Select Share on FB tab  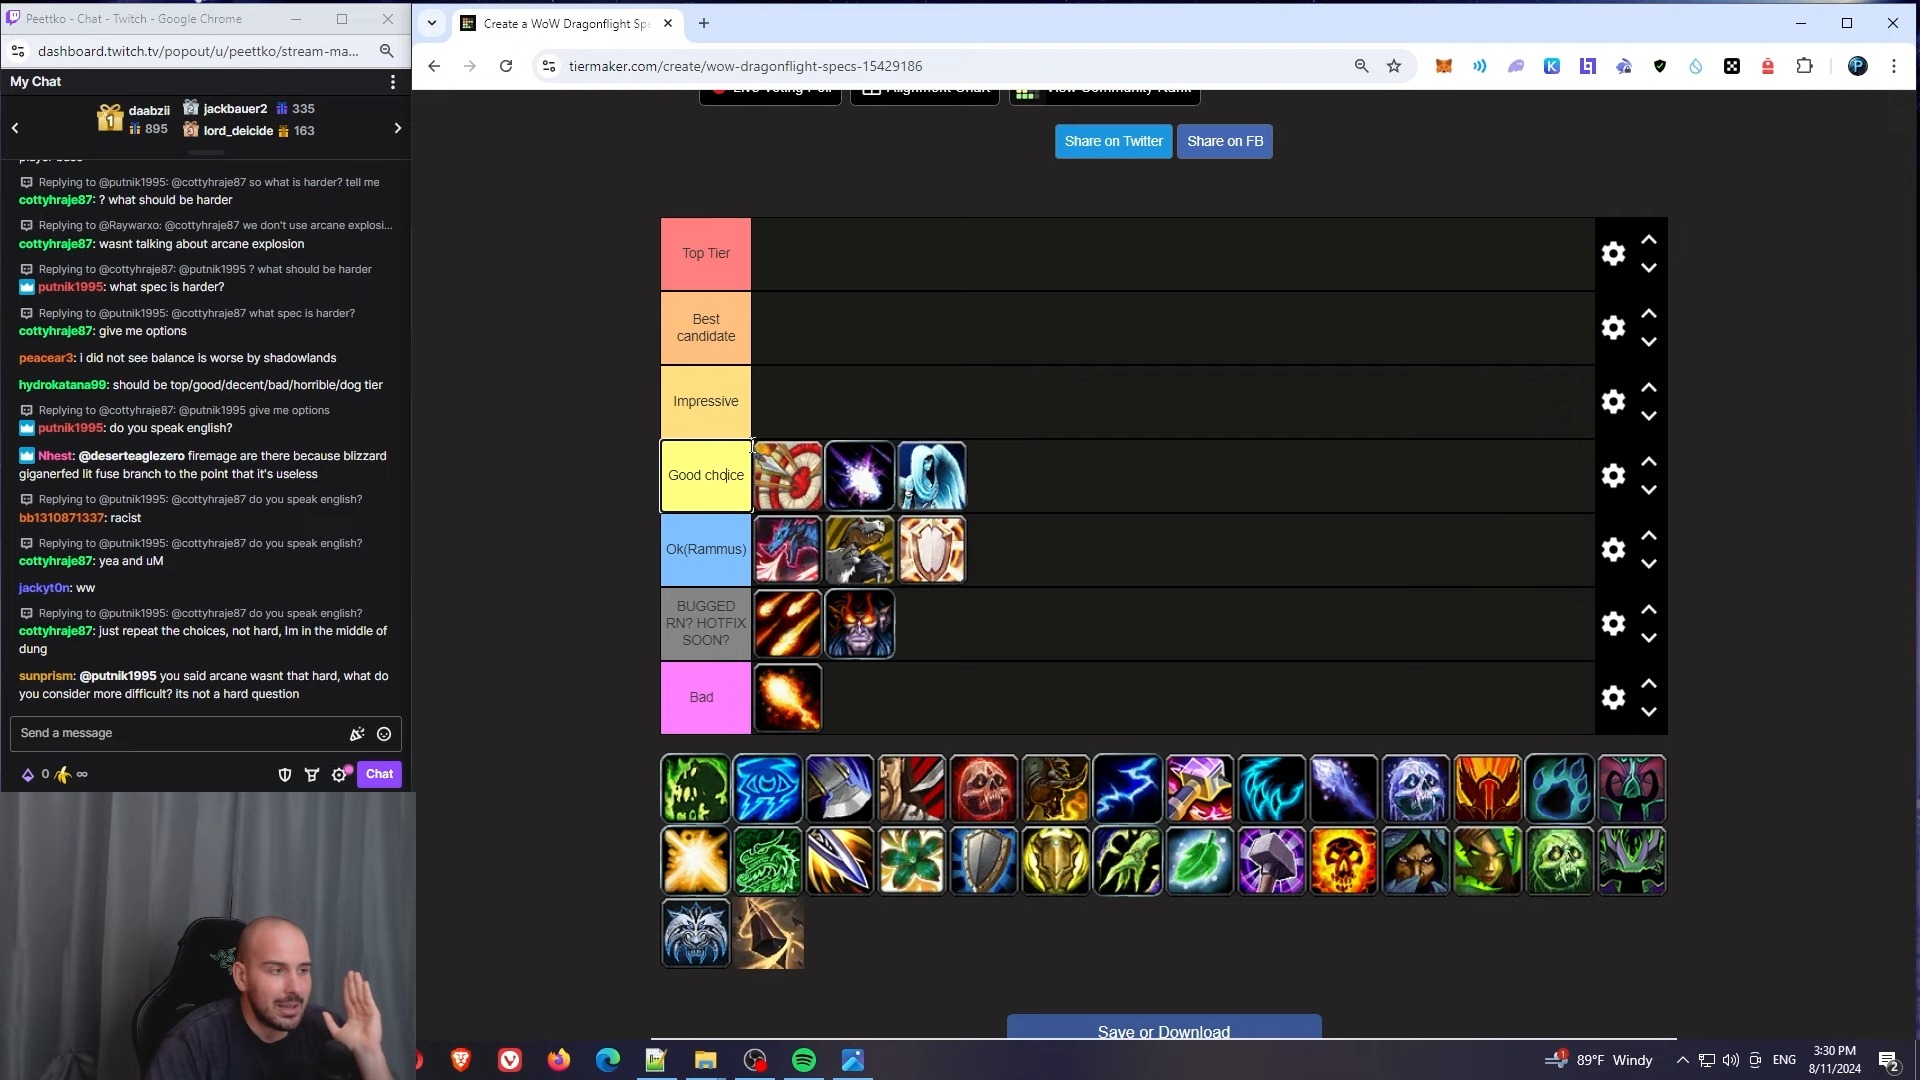click(x=1225, y=141)
